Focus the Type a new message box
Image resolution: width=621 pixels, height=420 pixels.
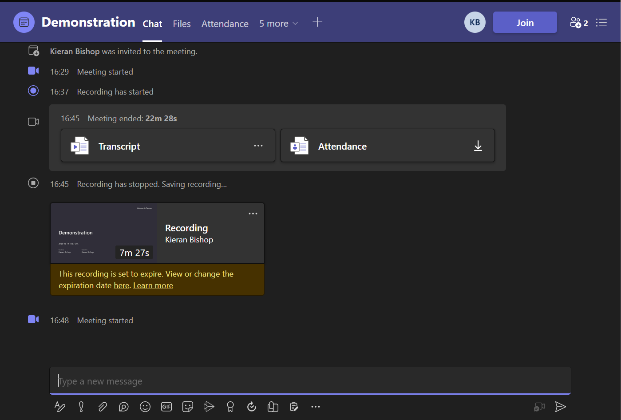(310, 381)
